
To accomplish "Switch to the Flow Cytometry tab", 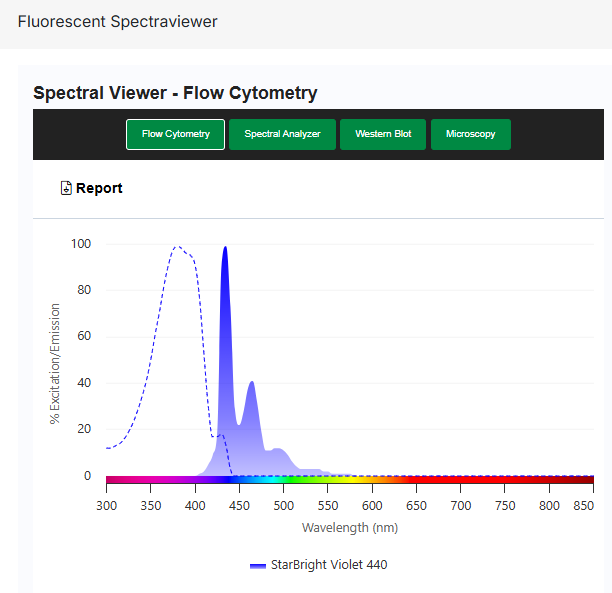I will point(175,134).
